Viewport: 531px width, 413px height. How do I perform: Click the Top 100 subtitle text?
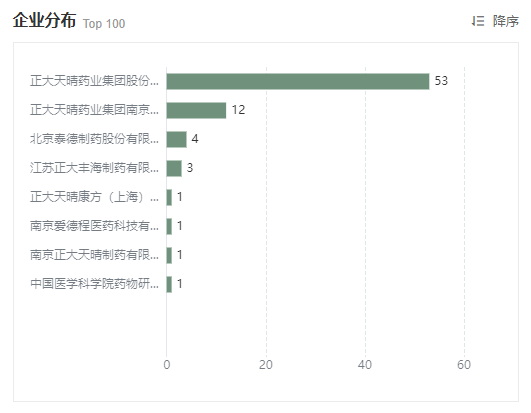(104, 24)
